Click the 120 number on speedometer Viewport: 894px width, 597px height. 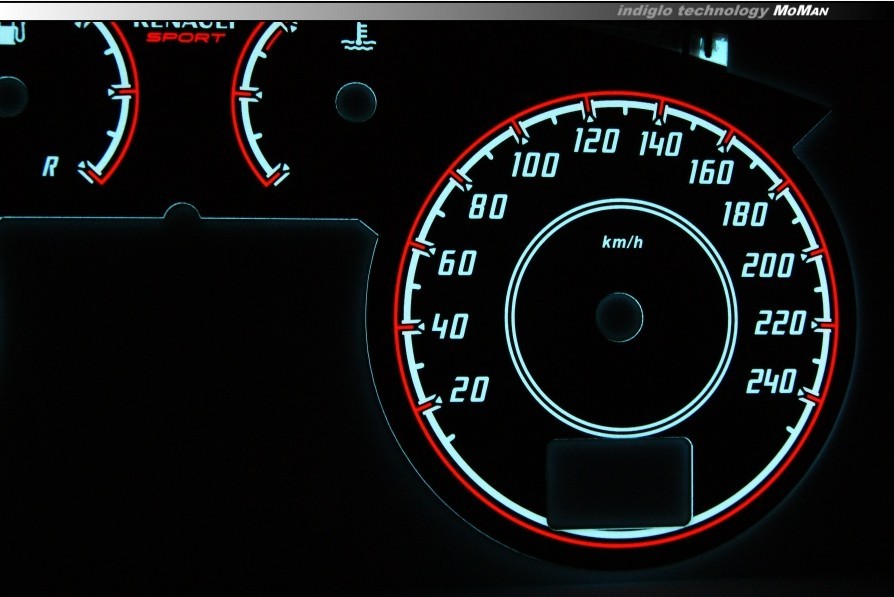pos(596,142)
